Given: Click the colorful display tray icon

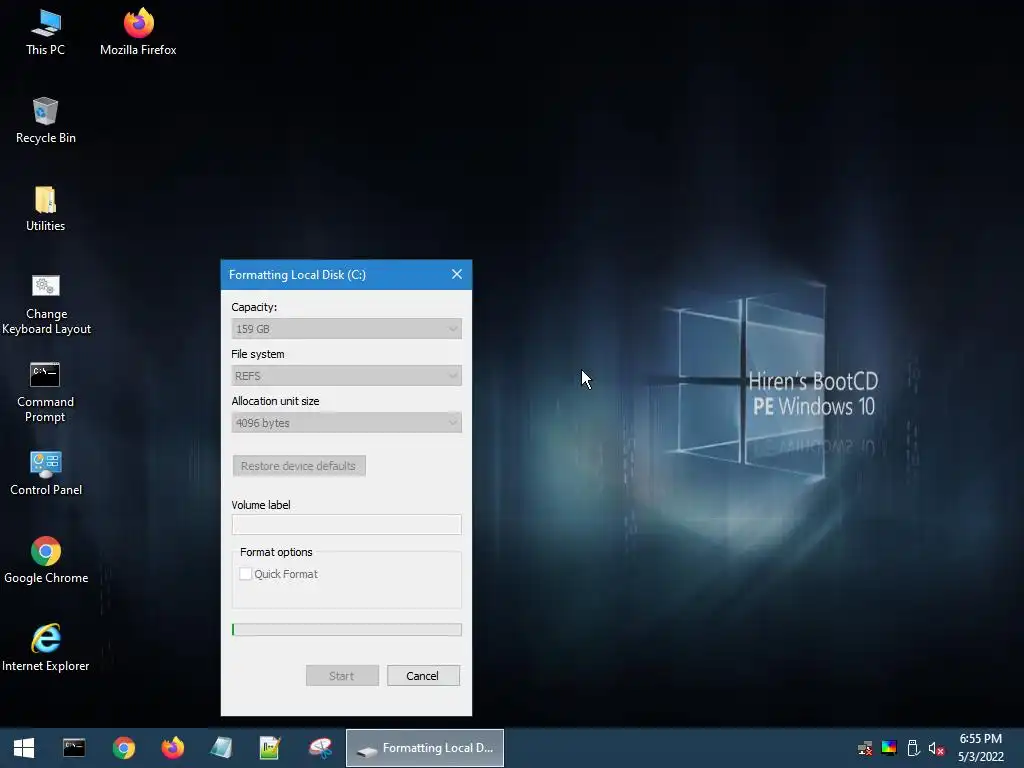Looking at the screenshot, I should [889, 748].
